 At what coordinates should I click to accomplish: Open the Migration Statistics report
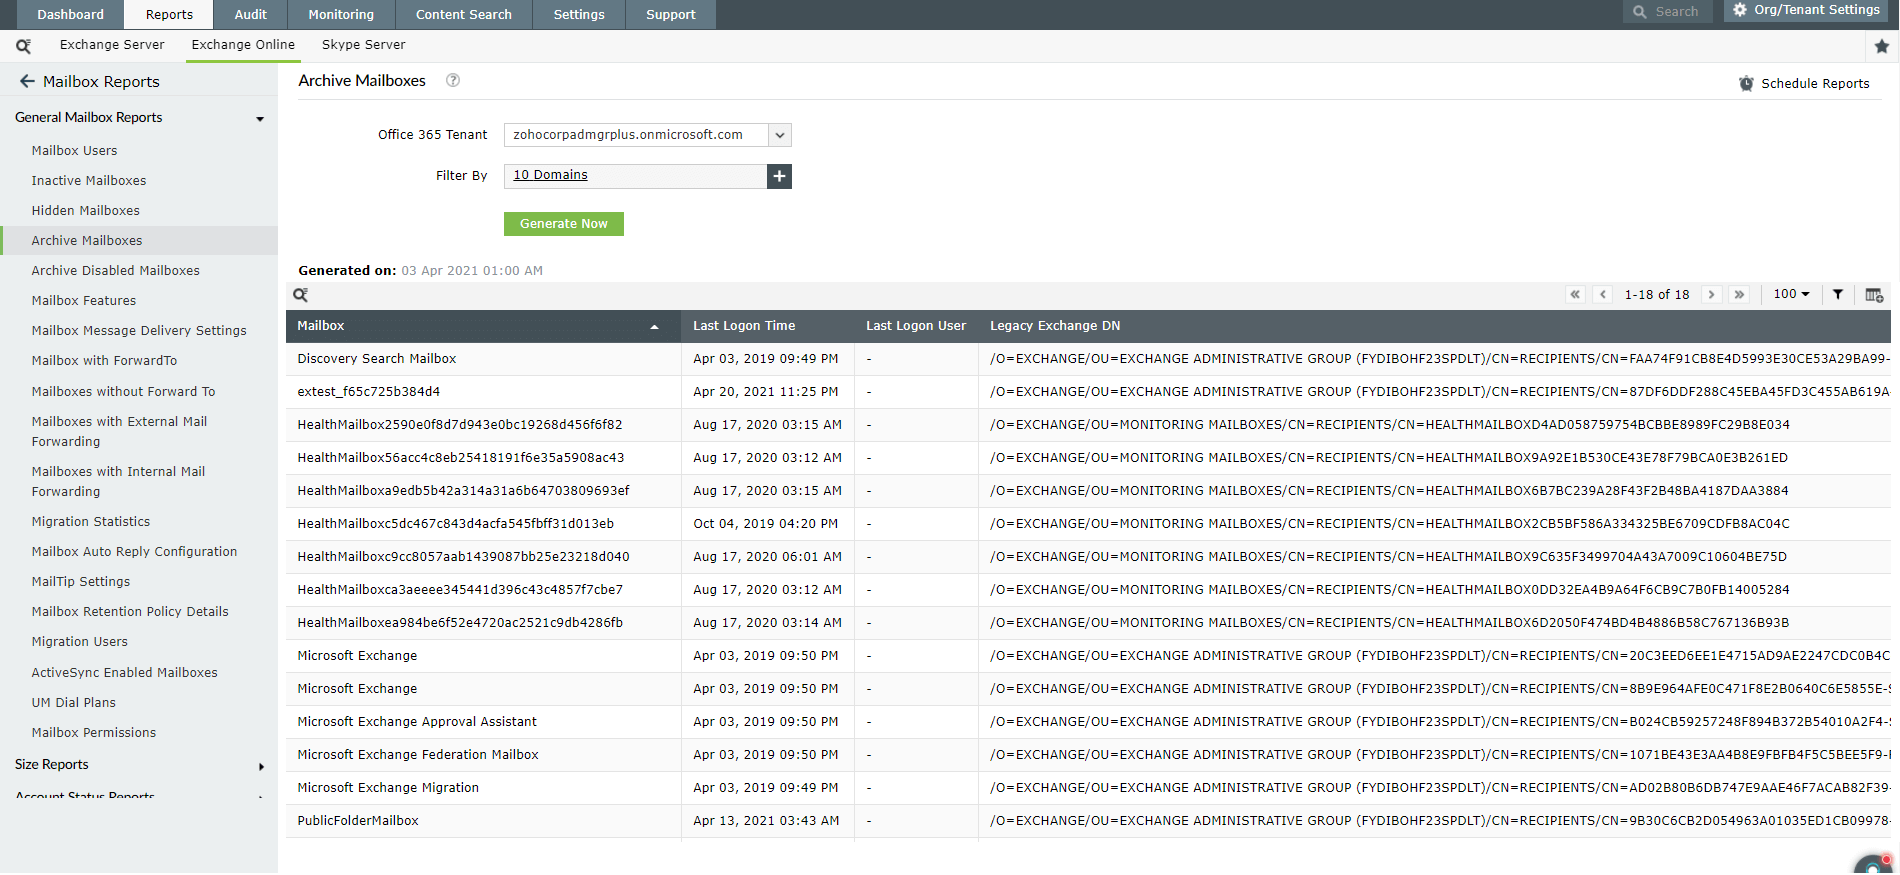pos(91,522)
